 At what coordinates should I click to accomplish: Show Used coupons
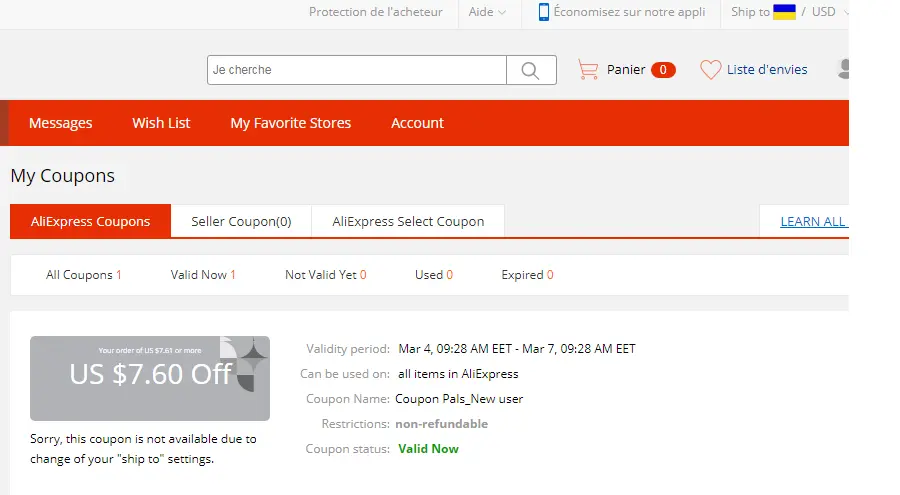[x=434, y=274]
